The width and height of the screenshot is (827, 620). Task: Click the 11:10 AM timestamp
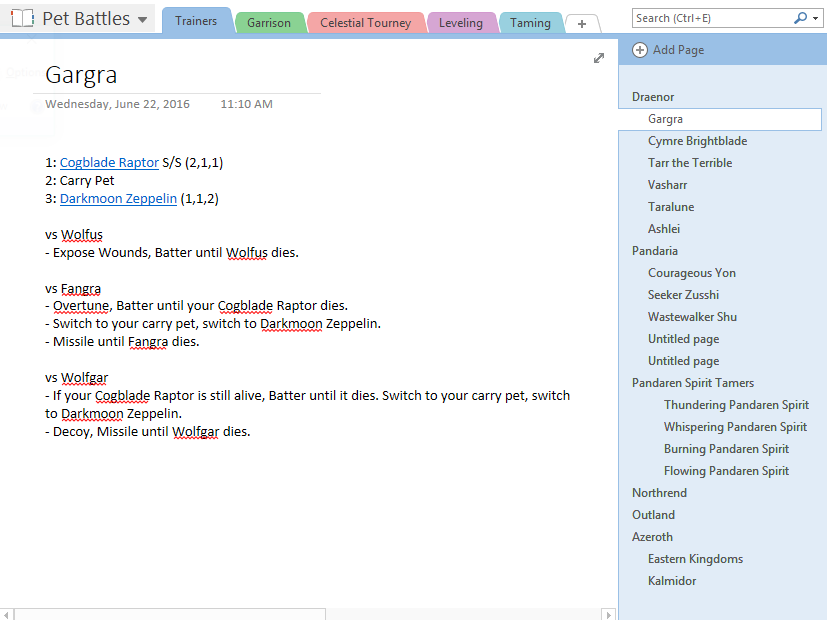[246, 104]
